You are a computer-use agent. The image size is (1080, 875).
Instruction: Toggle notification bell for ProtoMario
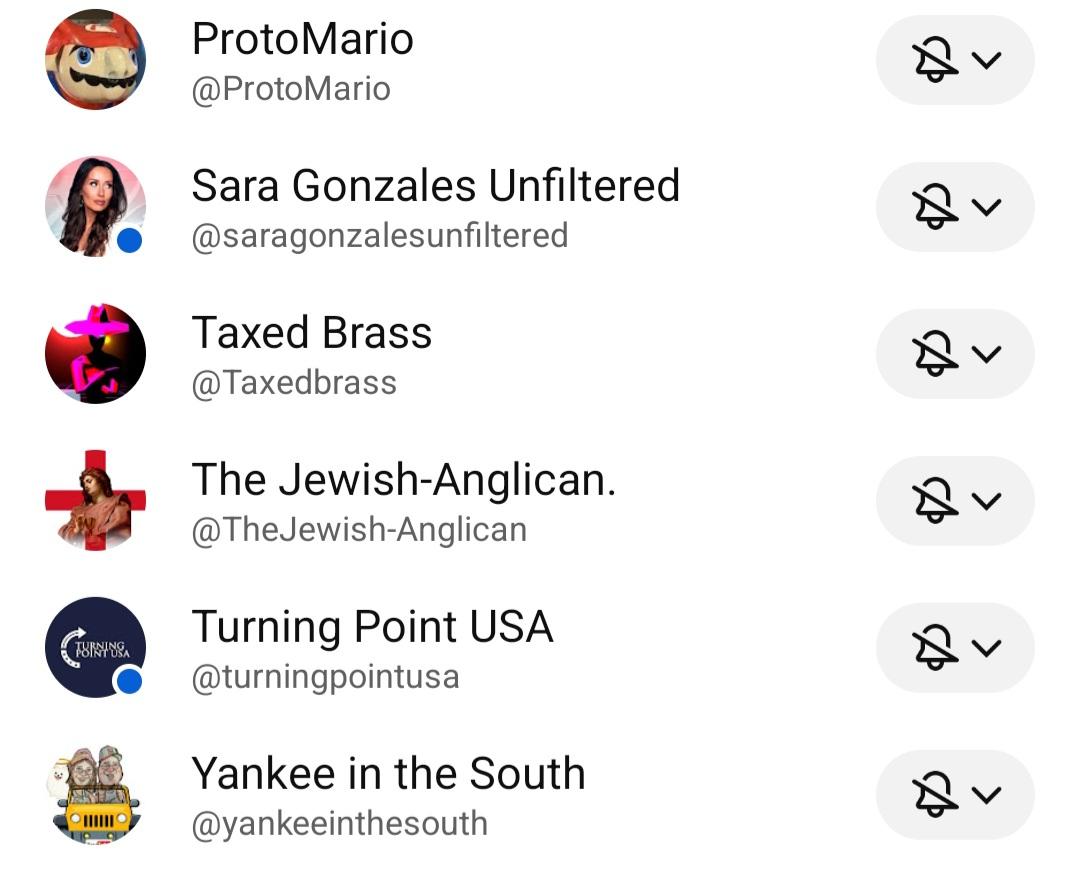click(x=936, y=61)
